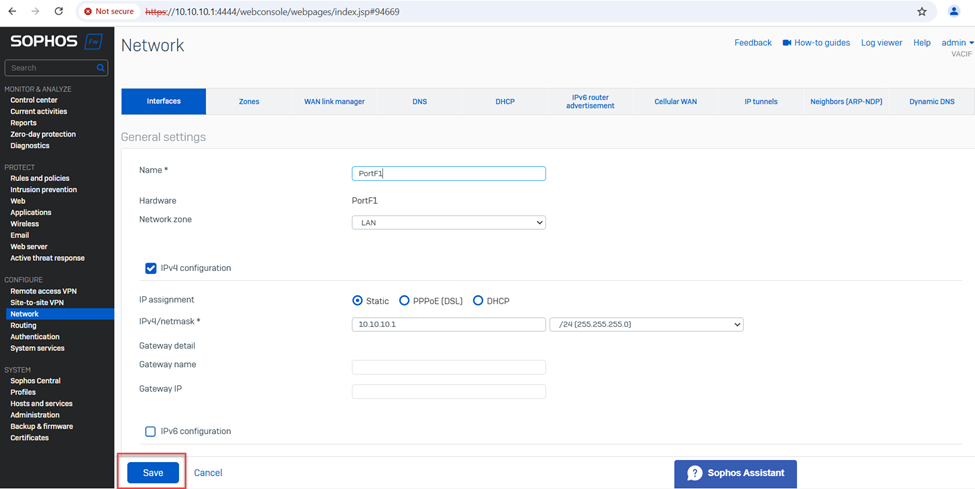The width and height of the screenshot is (975, 489).
Task: Expand the netmask /24 dropdown
Action: [646, 324]
